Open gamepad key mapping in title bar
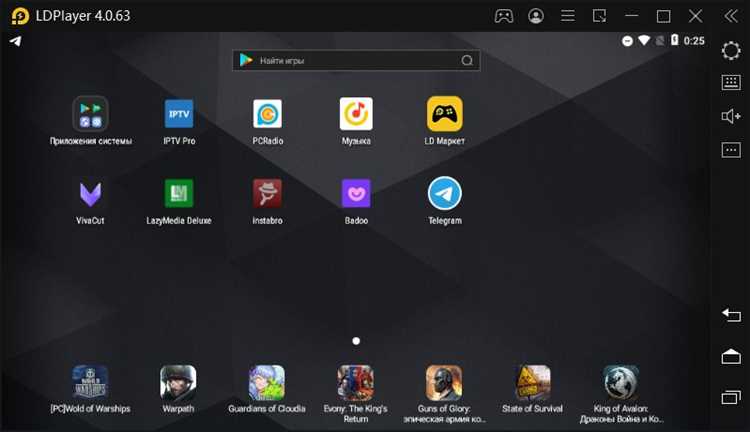This screenshot has height=432, width=750. tap(504, 16)
